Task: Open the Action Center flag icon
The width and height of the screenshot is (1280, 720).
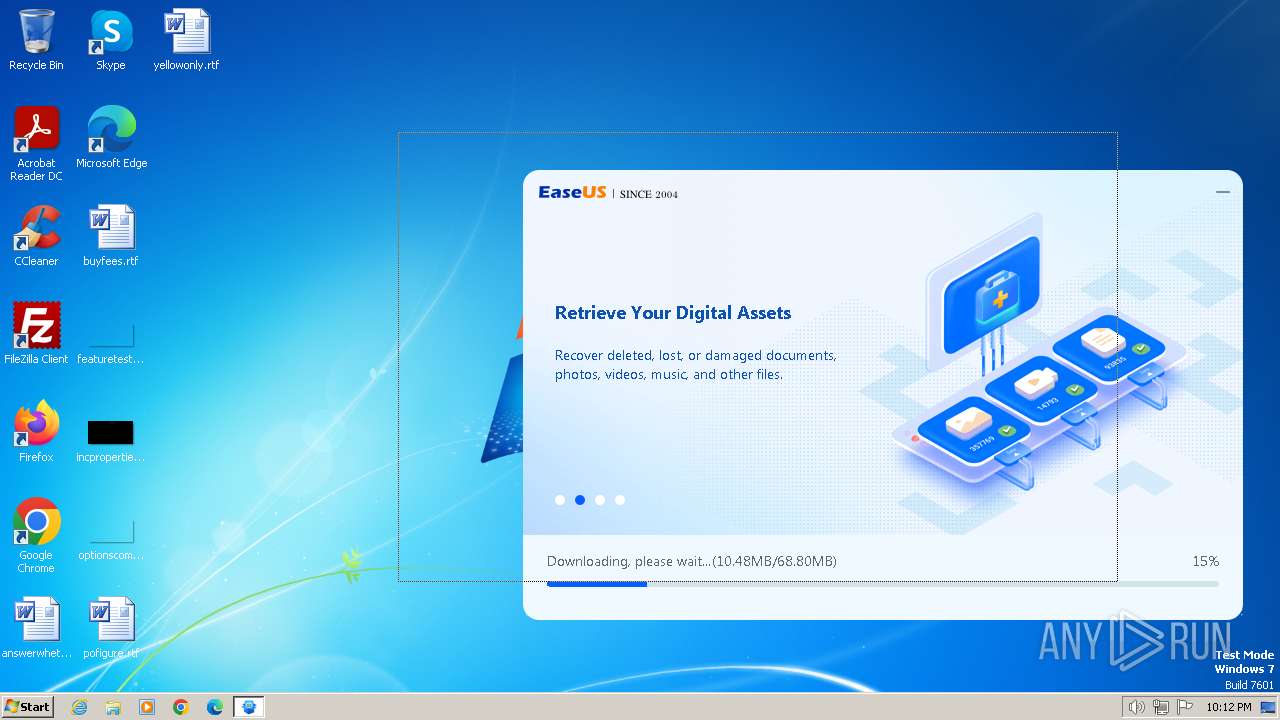Action: (x=1185, y=707)
